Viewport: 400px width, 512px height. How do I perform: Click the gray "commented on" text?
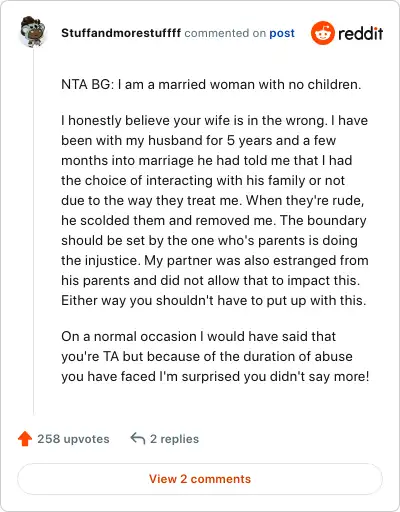(x=225, y=33)
